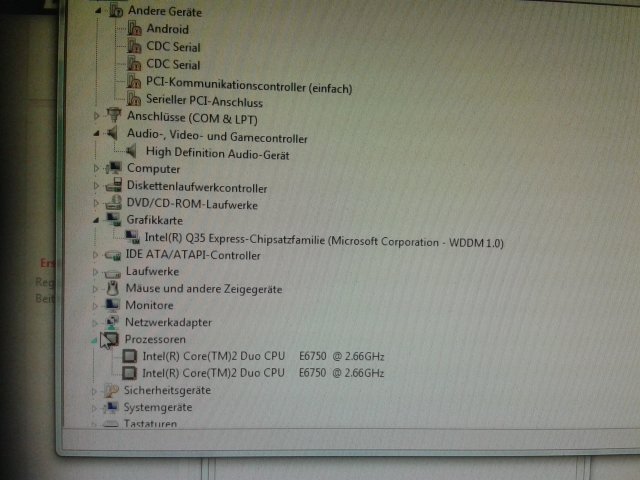
Task: Click the Systemgeräte category icon
Action: click(x=110, y=407)
